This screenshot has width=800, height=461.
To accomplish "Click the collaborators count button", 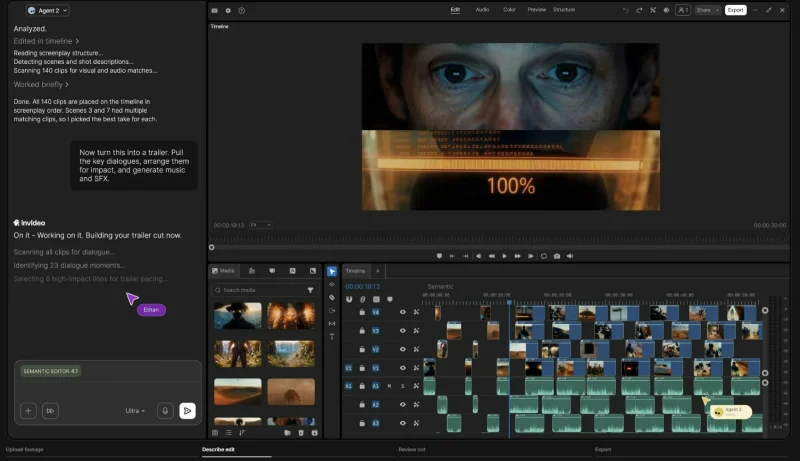I will [683, 10].
